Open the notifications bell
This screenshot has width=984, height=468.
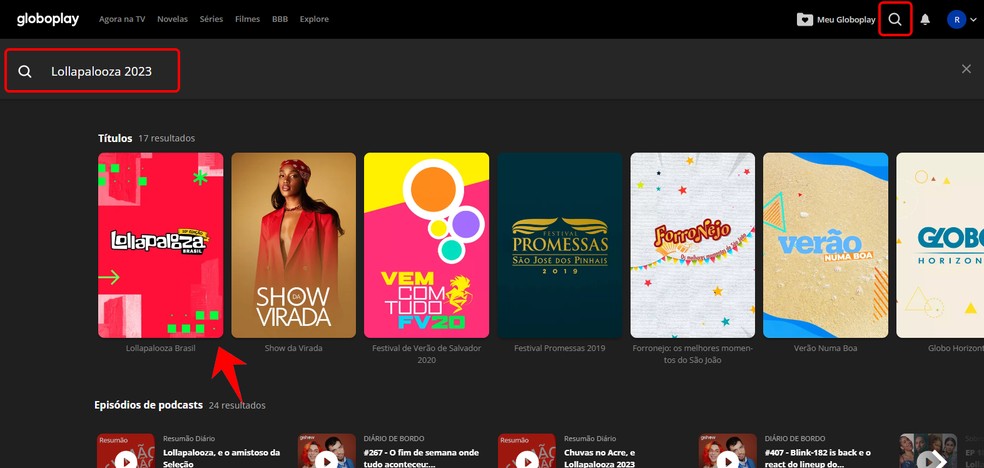[925, 19]
